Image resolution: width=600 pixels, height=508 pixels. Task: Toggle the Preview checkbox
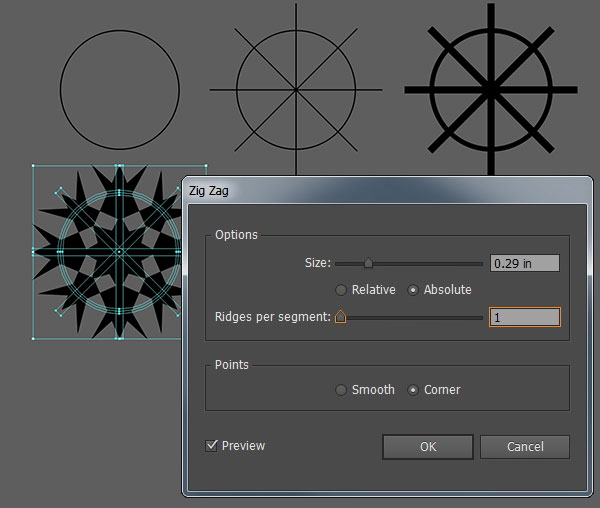tap(211, 446)
